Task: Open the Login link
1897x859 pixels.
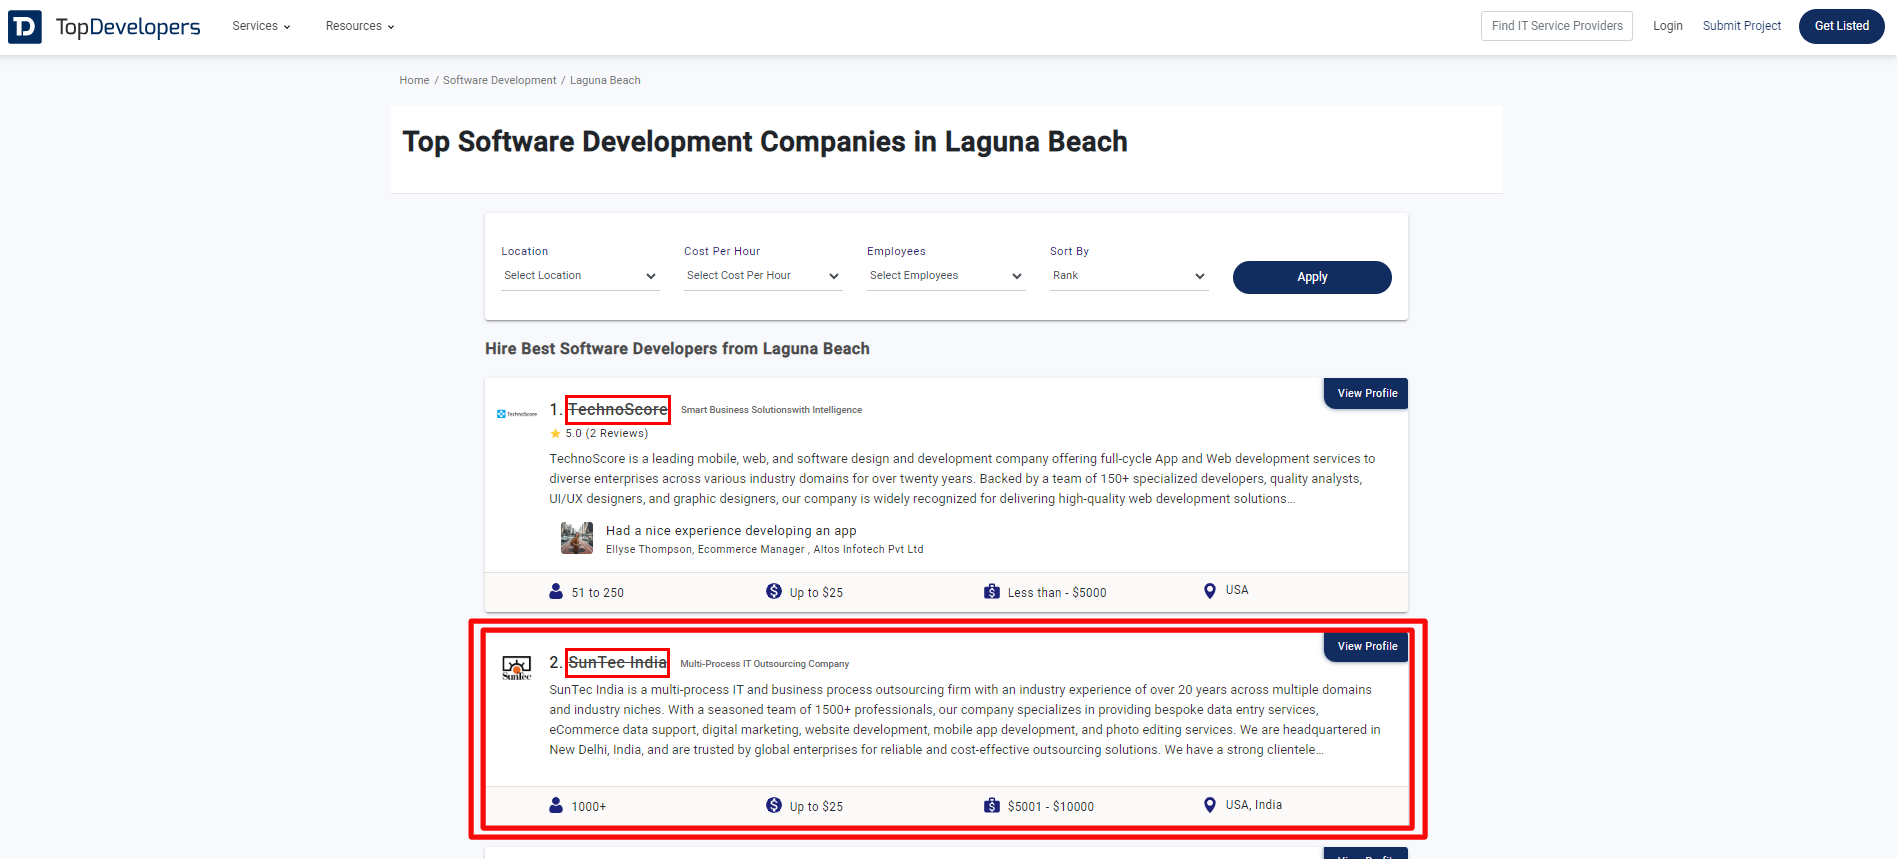Action: [1667, 26]
